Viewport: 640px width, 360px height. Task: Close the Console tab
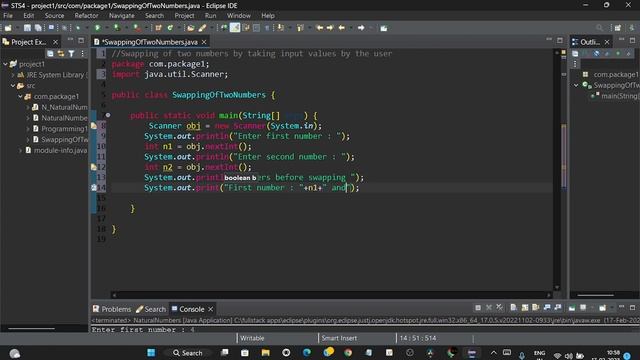point(211,309)
